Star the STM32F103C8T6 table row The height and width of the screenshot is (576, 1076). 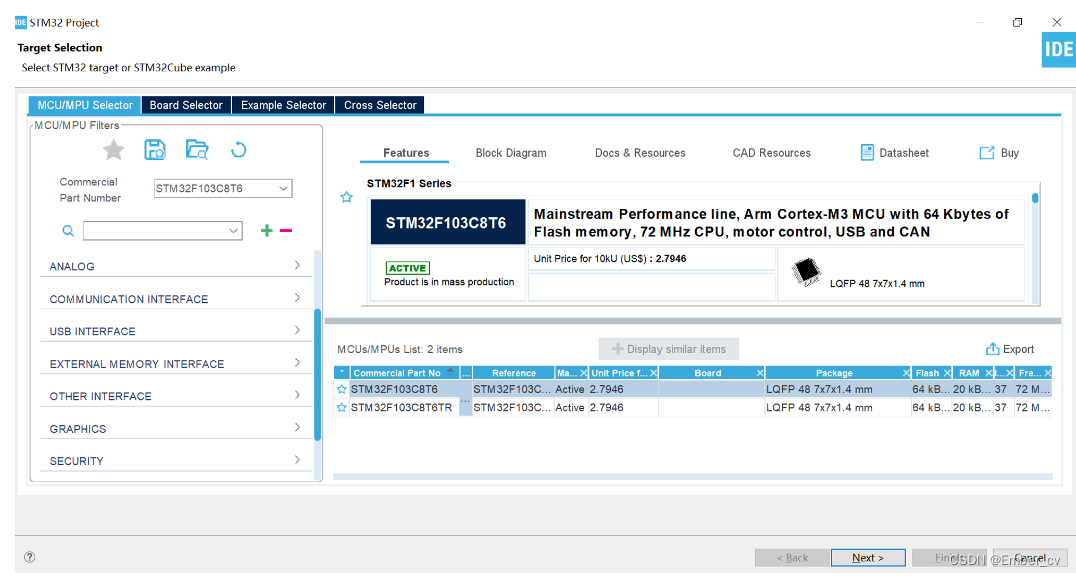342,389
